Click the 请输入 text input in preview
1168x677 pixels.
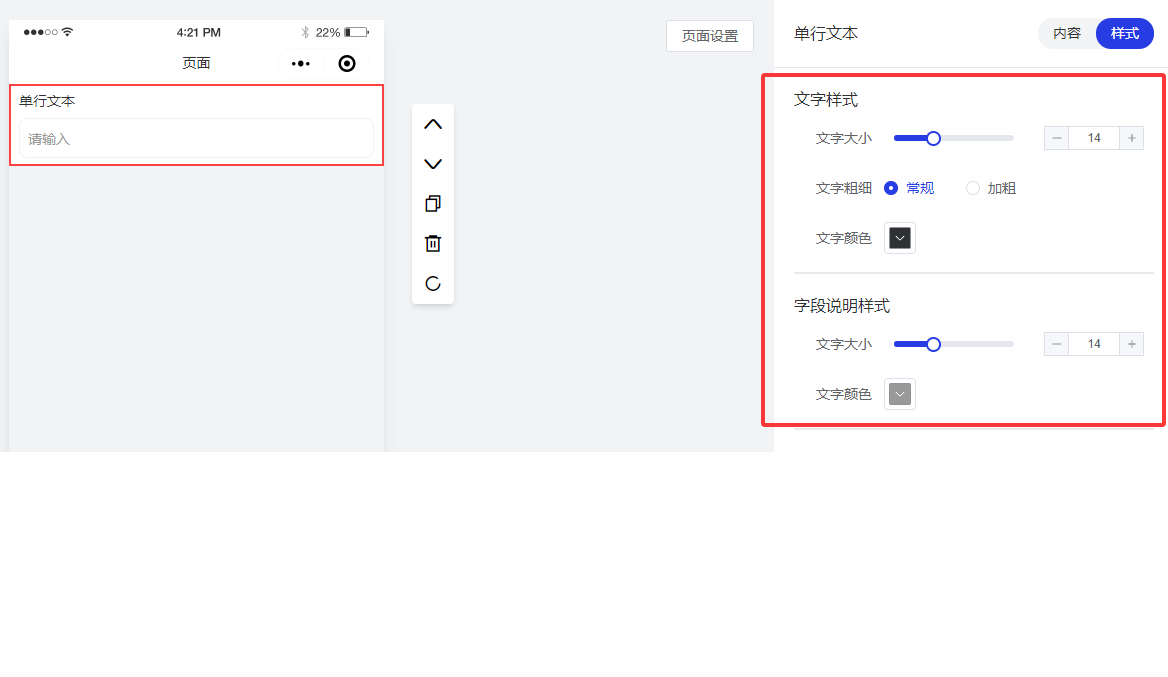[x=196, y=139]
